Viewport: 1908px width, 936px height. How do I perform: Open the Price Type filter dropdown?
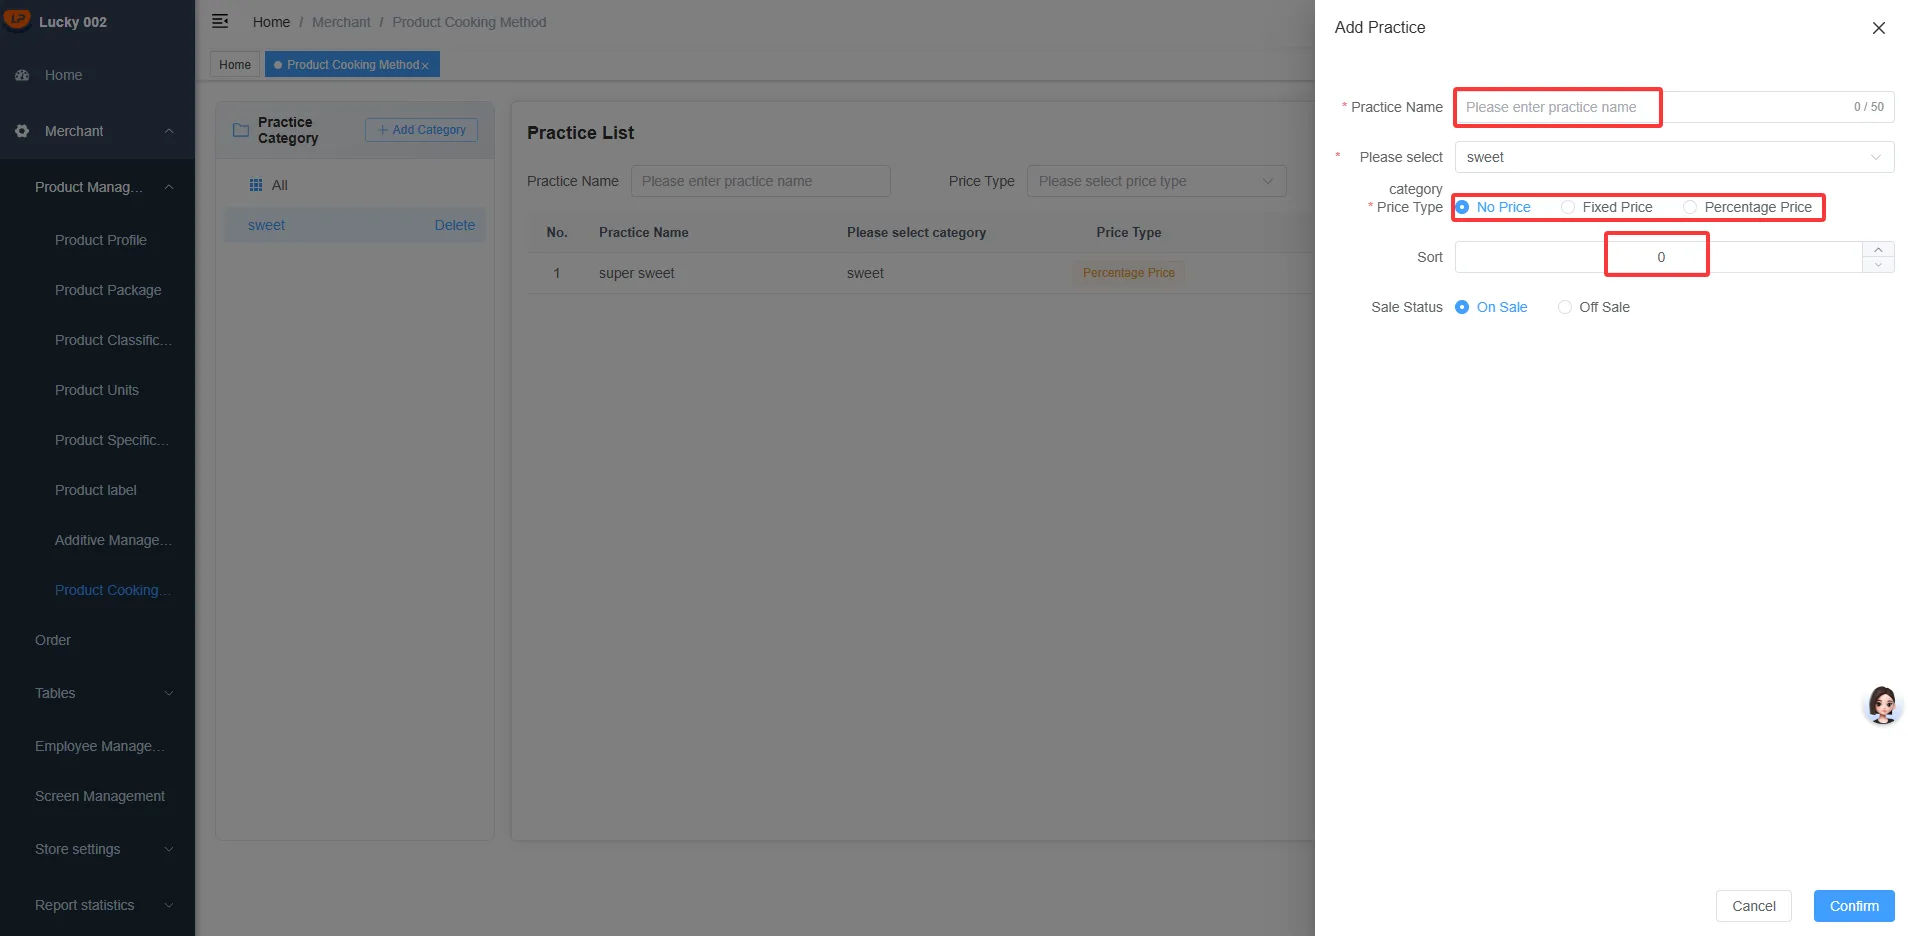pyautogui.click(x=1156, y=181)
